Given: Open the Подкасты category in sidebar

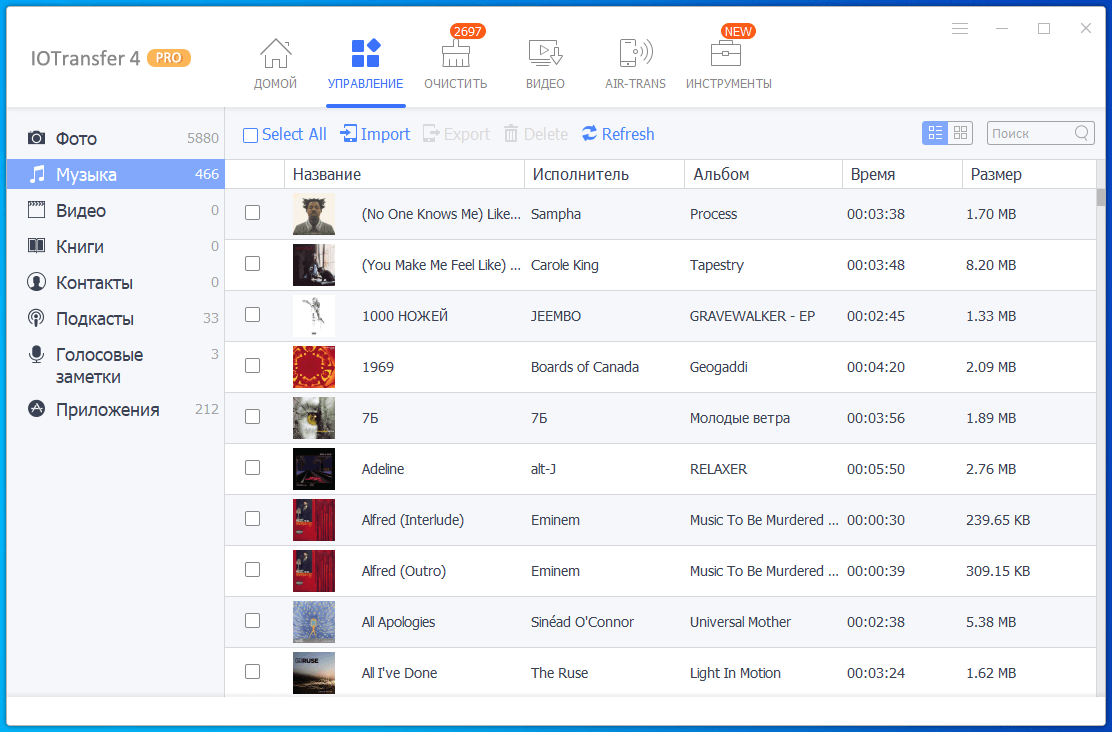Looking at the screenshot, I should tap(116, 318).
